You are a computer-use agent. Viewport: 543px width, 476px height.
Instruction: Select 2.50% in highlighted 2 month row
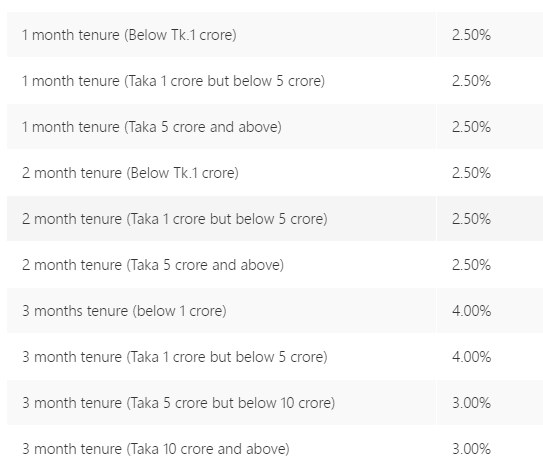[x=471, y=219]
